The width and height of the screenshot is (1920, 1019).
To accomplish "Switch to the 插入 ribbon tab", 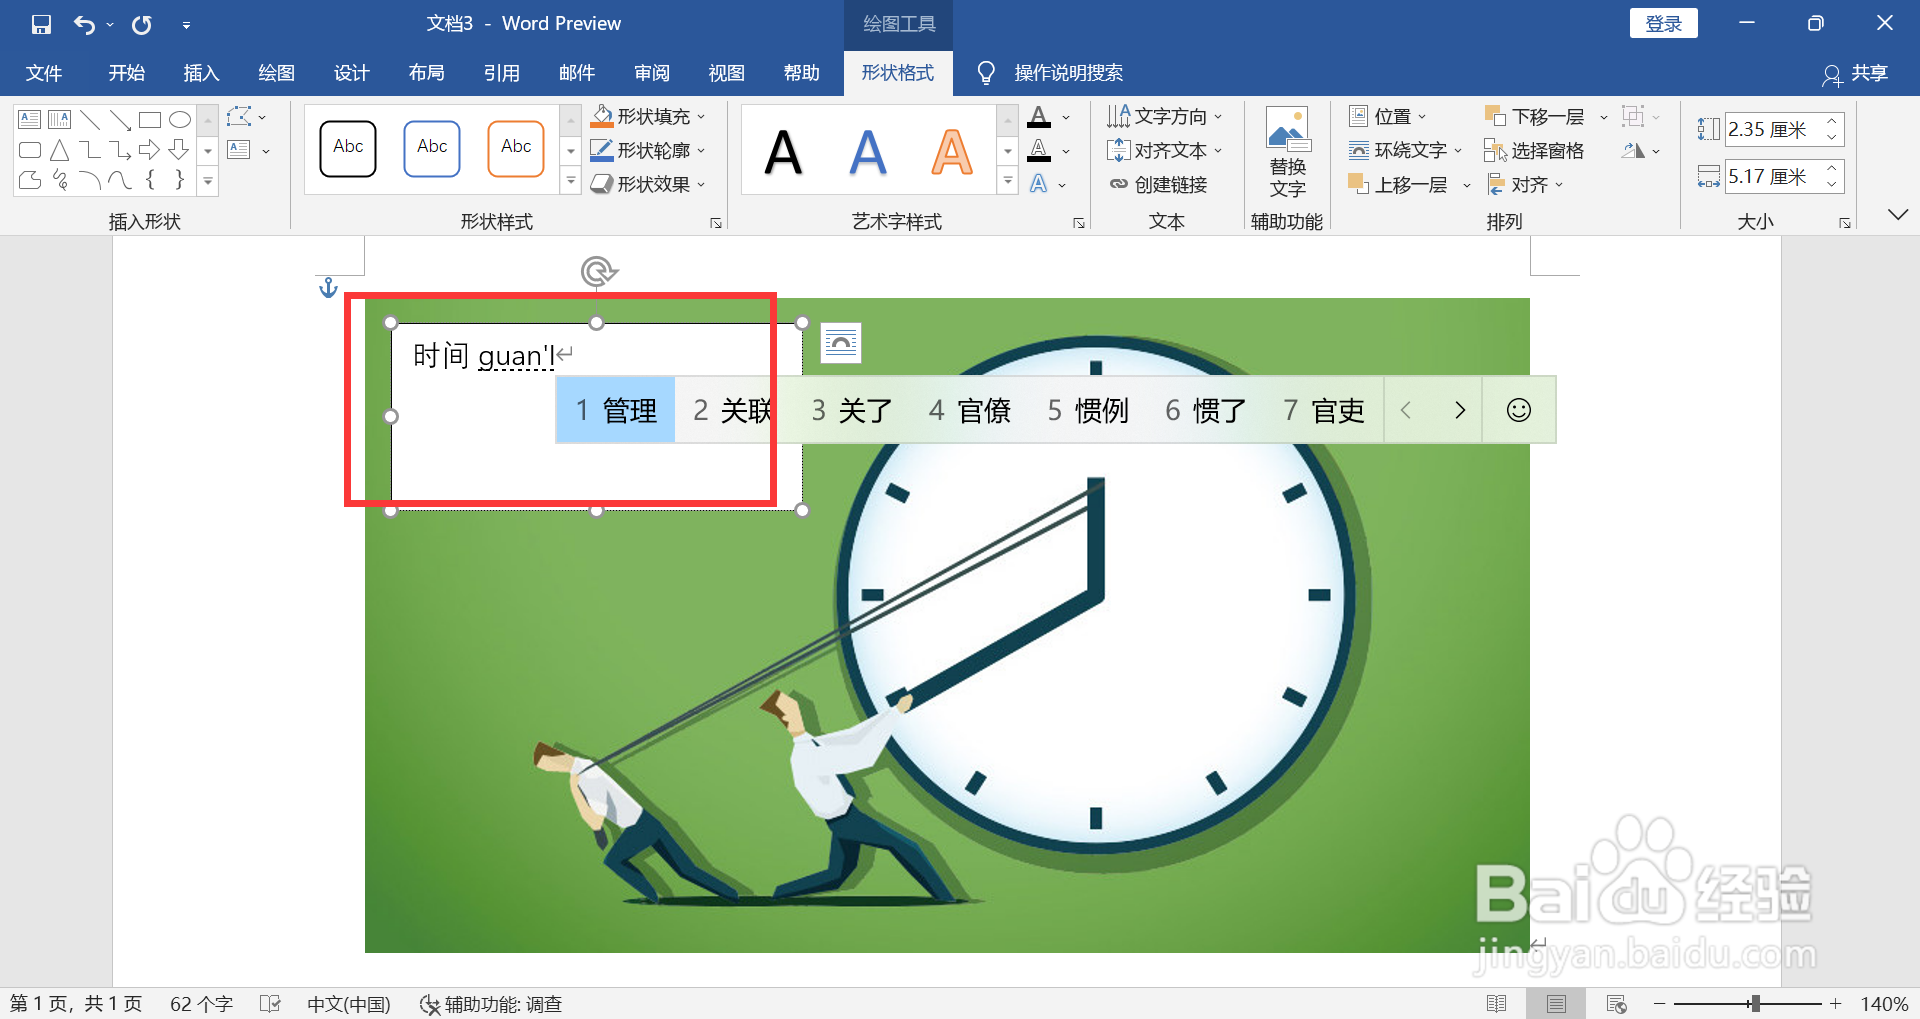I will (x=200, y=73).
